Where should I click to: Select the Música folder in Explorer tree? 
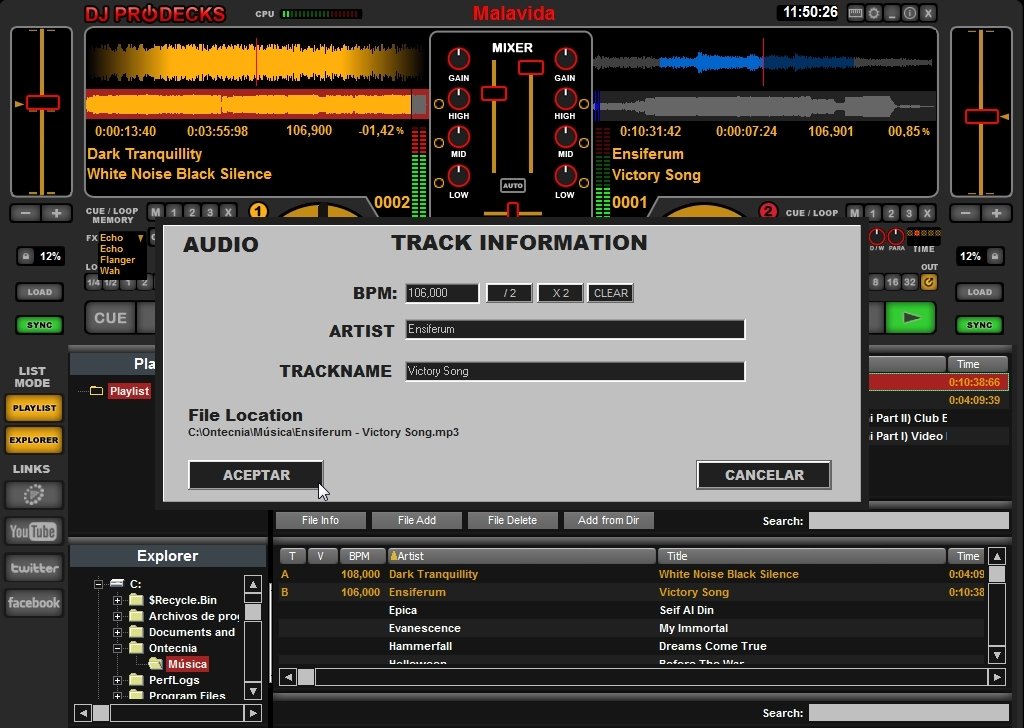pos(187,664)
